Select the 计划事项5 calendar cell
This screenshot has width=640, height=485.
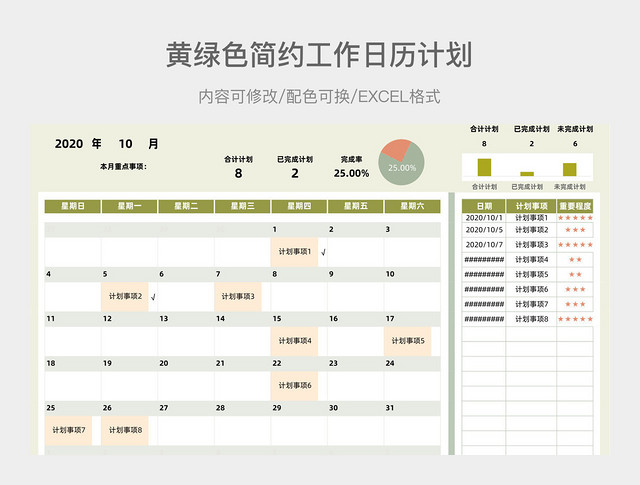click(408, 341)
